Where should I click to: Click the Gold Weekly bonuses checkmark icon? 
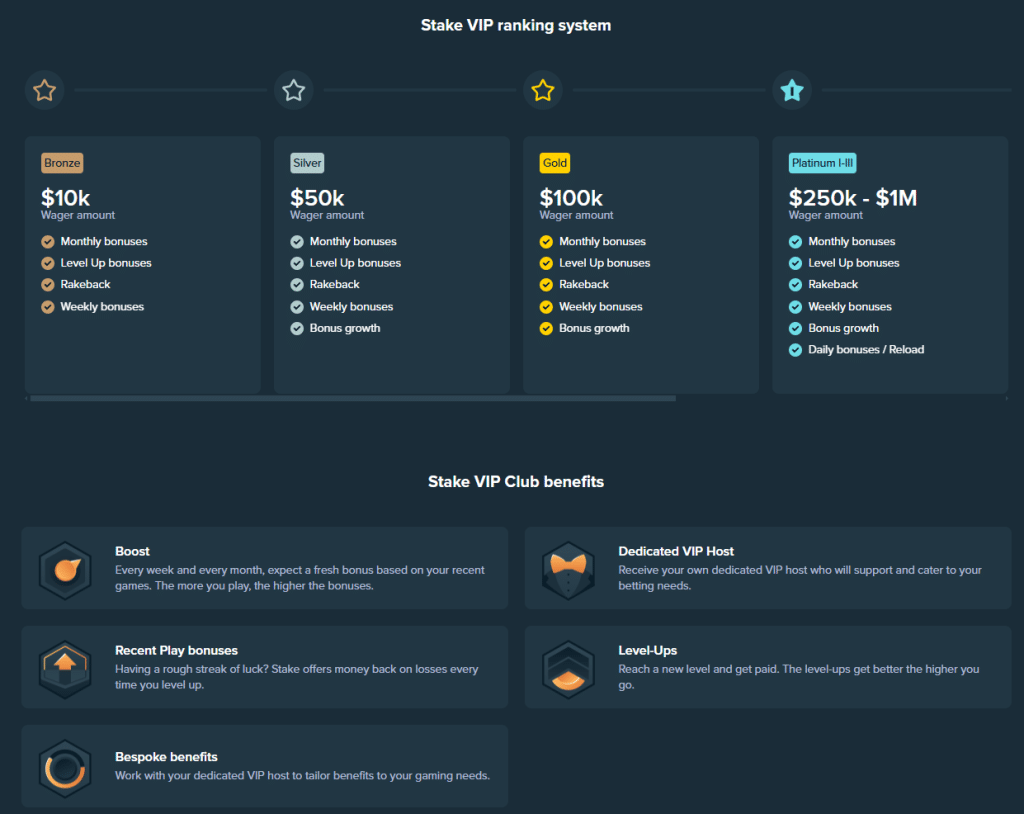click(547, 307)
